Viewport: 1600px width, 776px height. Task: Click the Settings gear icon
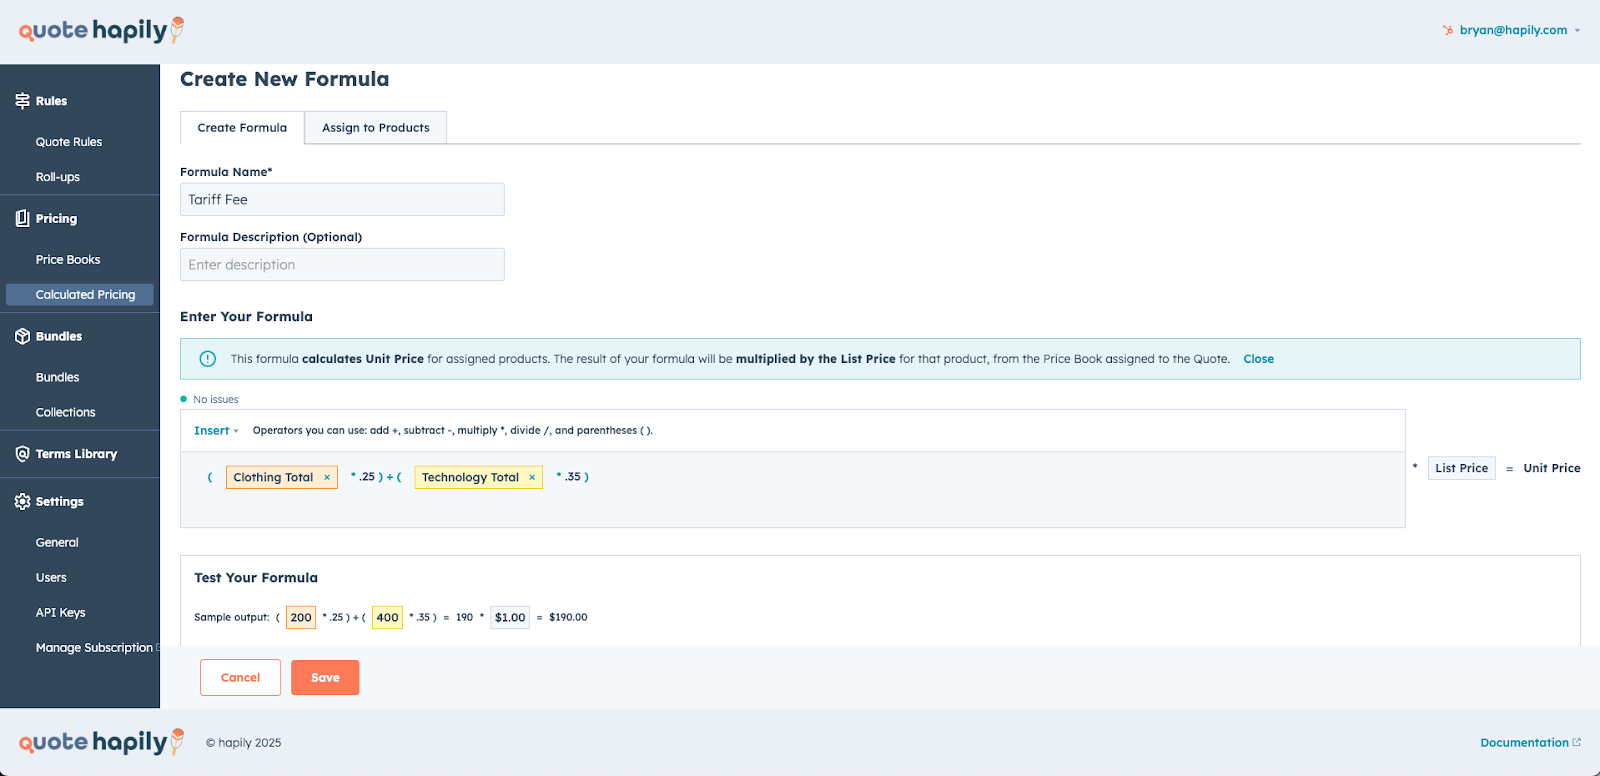22,502
